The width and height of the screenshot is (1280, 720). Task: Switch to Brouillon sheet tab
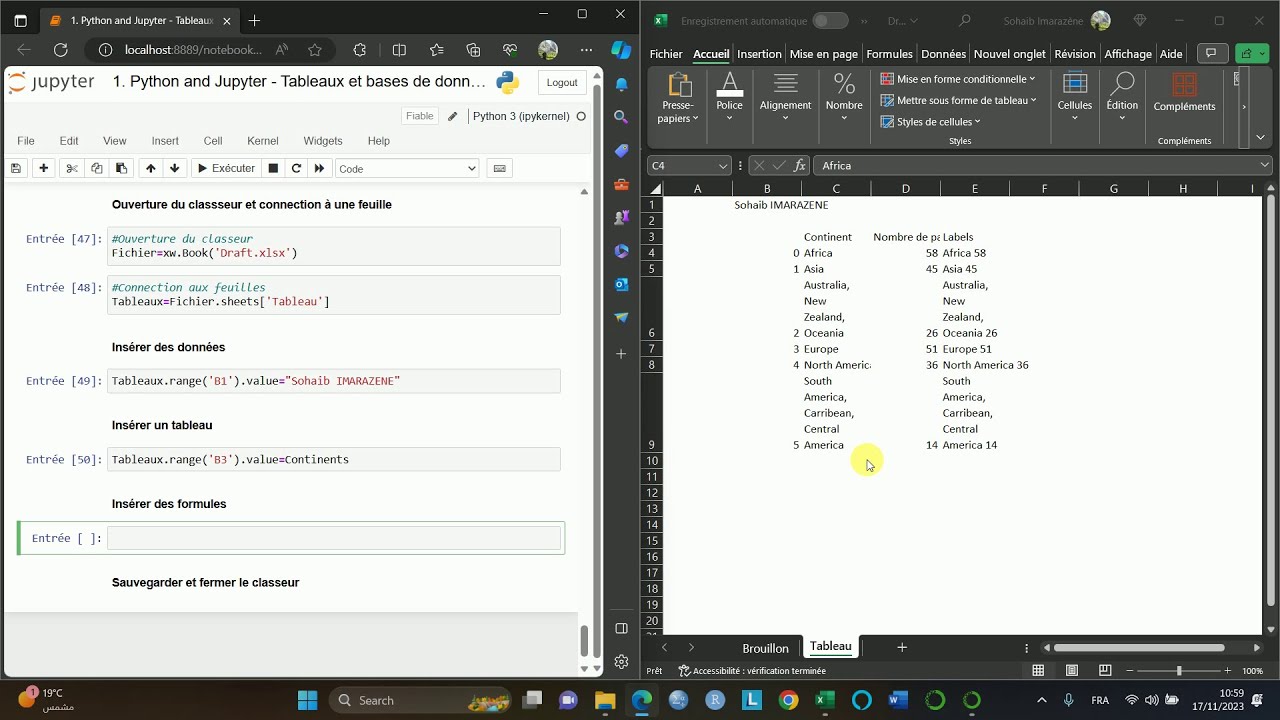[765, 648]
